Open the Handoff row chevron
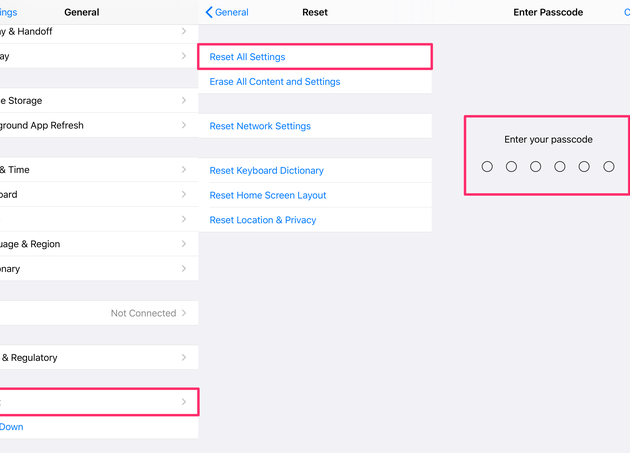Screen dimensions: 630x453 tap(184, 32)
